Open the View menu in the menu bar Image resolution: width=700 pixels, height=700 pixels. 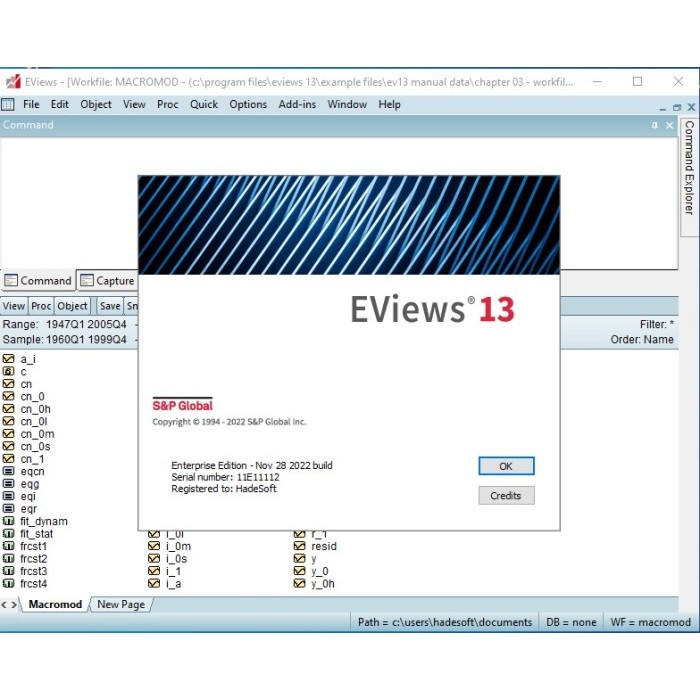click(134, 104)
